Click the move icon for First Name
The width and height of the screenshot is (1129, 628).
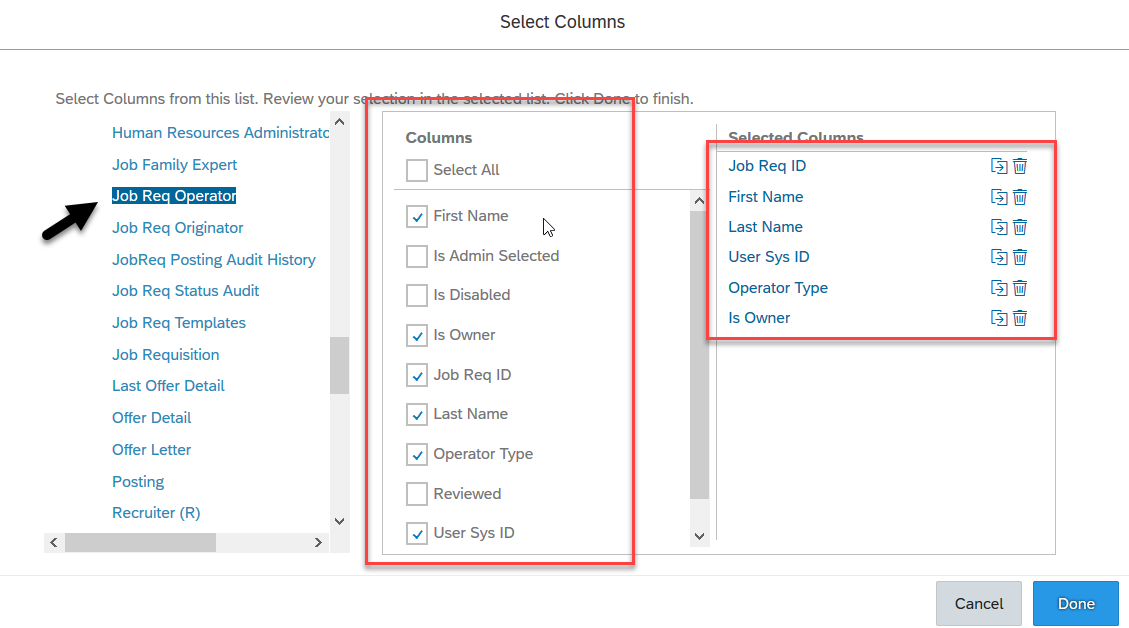click(x=999, y=197)
